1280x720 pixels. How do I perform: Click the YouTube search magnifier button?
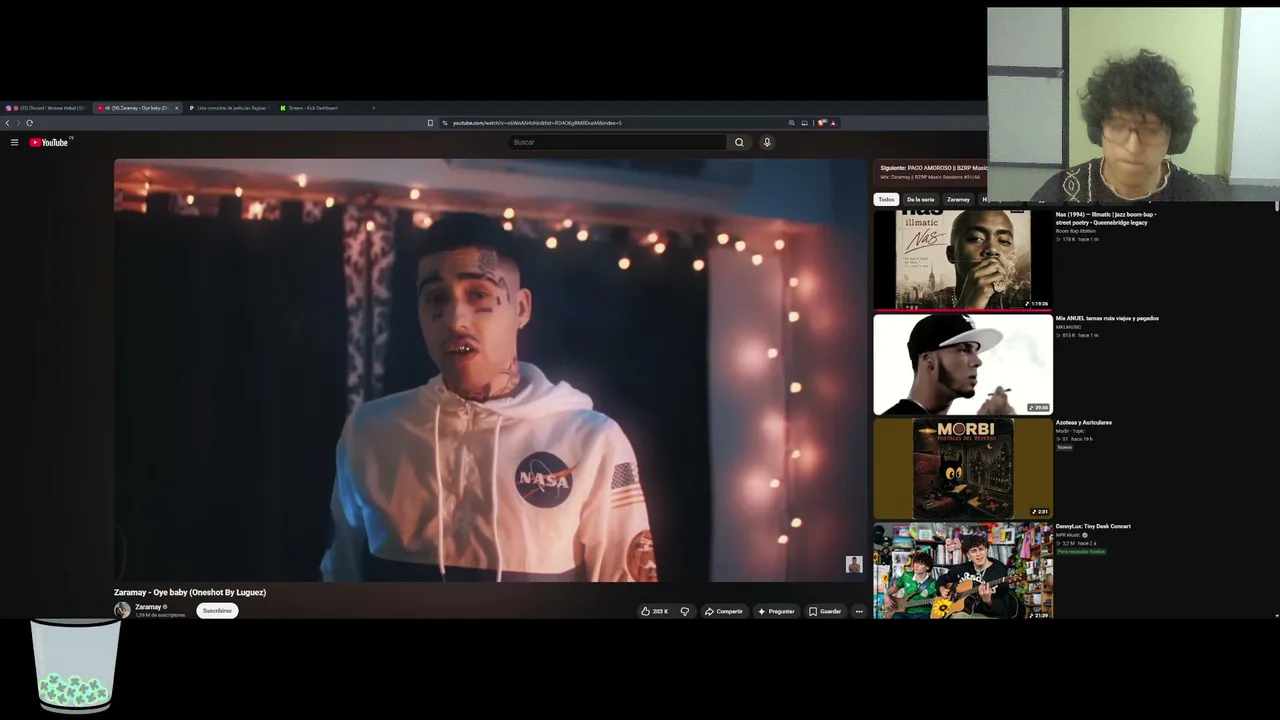pos(739,142)
